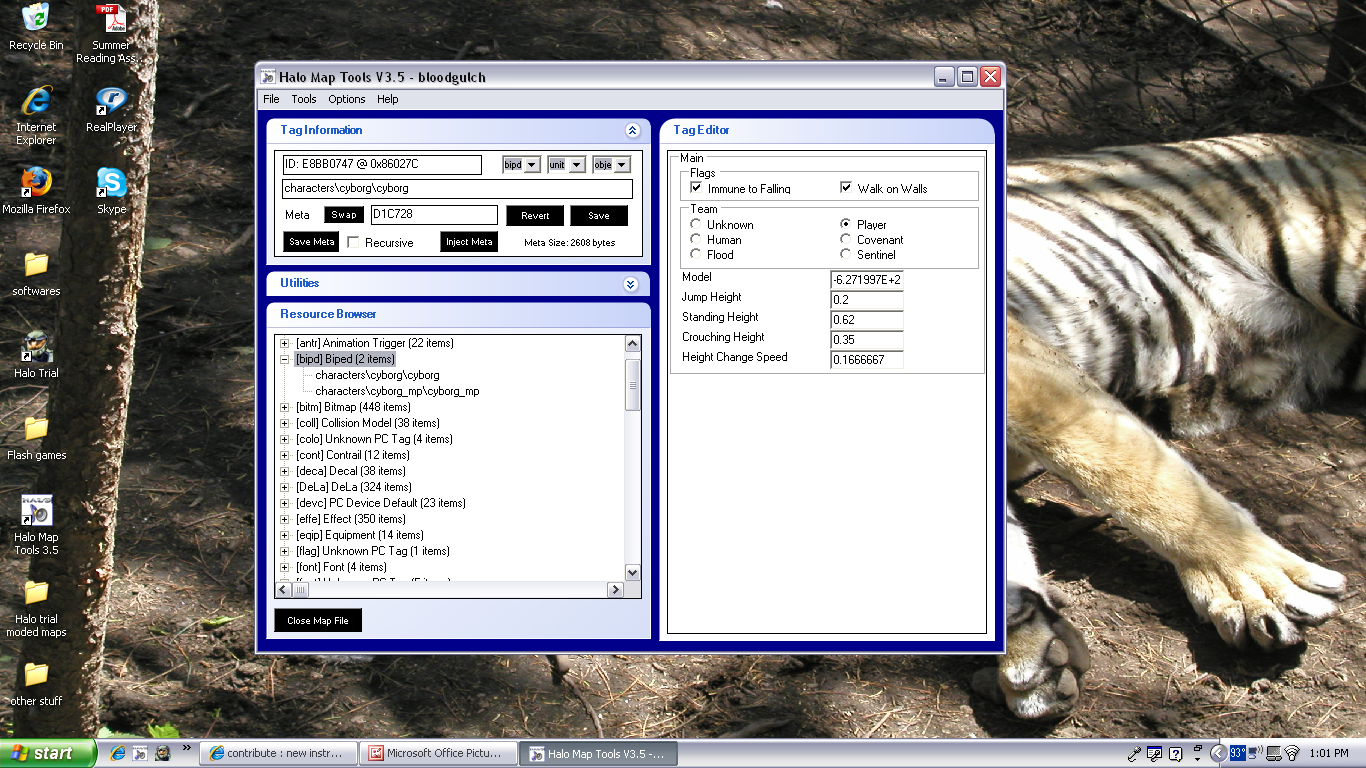Click Halo Map Tools quick launch icon
Screen dimensions: 1366x768
click(x=140, y=753)
